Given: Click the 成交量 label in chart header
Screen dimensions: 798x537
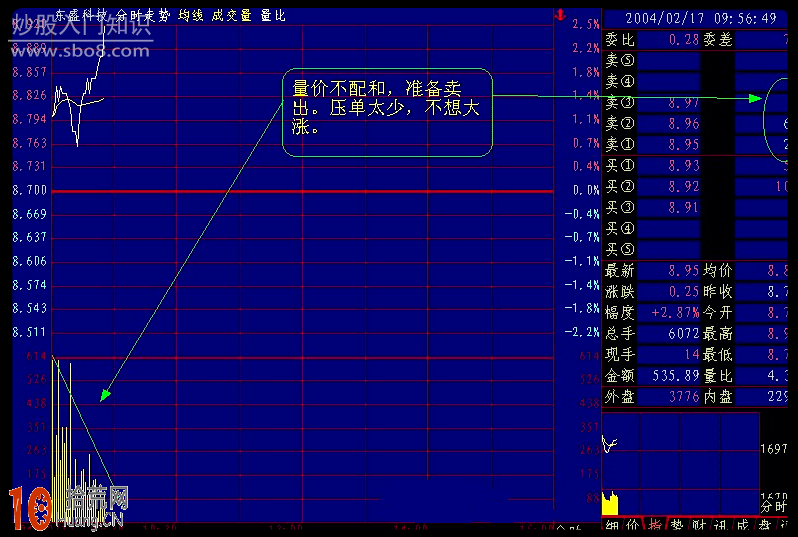Looking at the screenshot, I should [x=232, y=16].
